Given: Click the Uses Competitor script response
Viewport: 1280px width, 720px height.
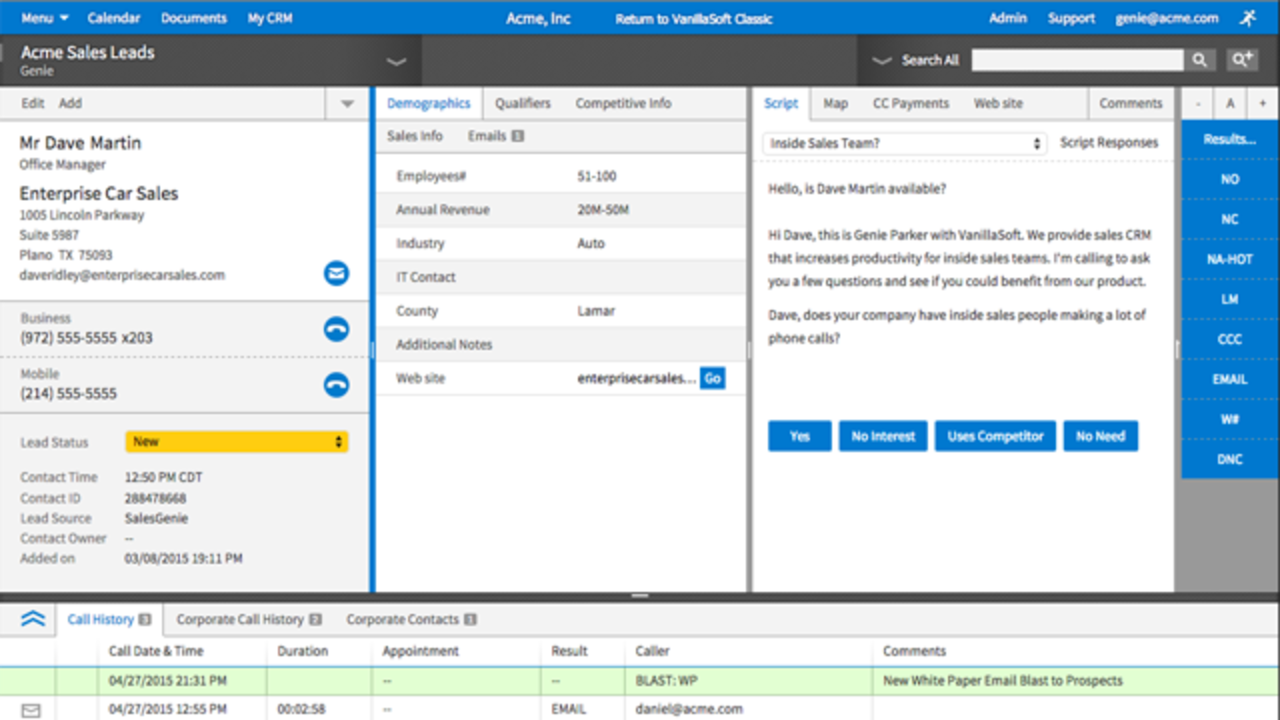Looking at the screenshot, I should (995, 436).
